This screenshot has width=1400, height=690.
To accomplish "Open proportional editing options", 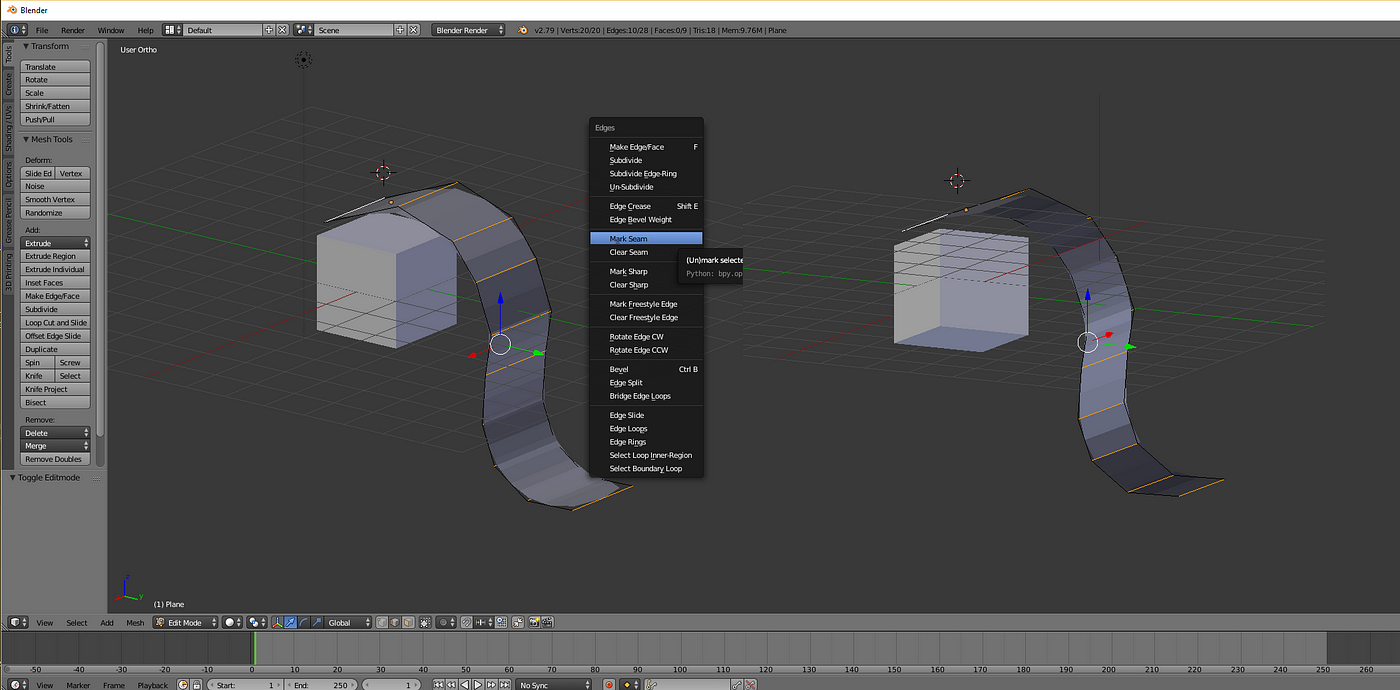I will pyautogui.click(x=446, y=622).
